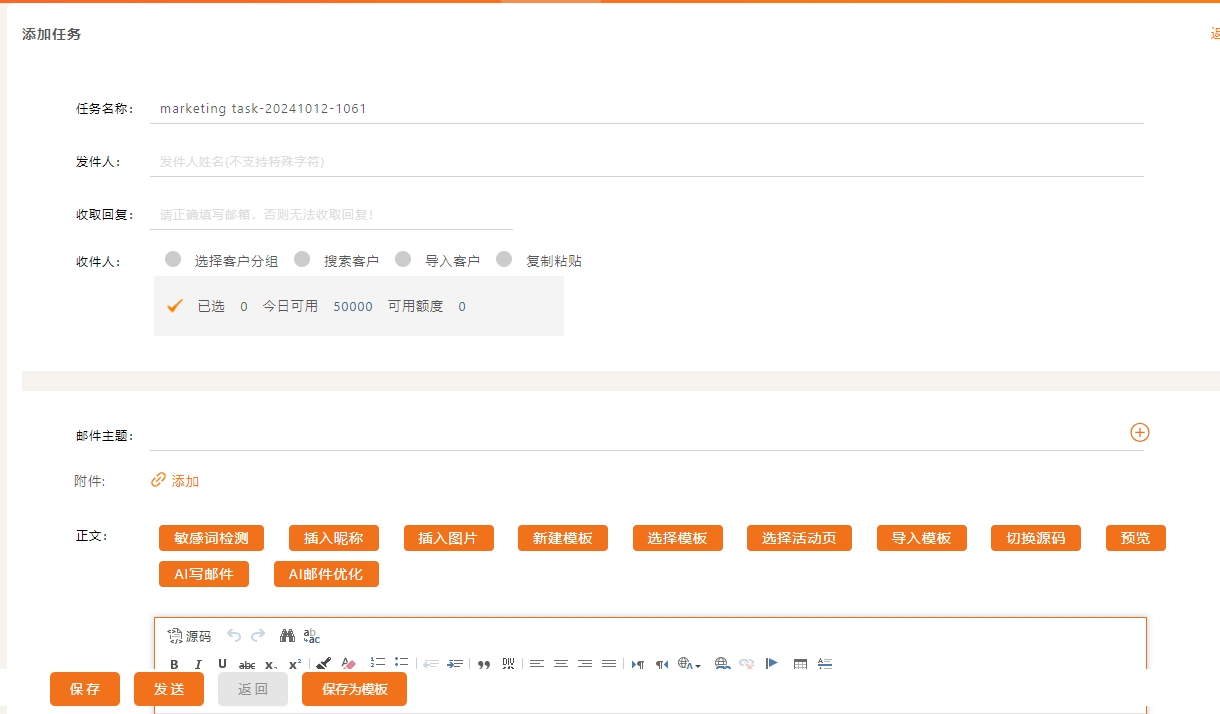Select the 选择客户分组 radio option
The height and width of the screenshot is (714, 1220).
click(173, 259)
